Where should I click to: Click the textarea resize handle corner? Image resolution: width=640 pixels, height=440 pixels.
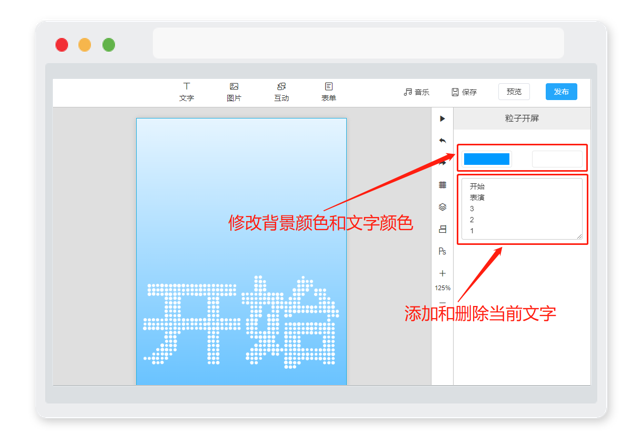(x=580, y=236)
